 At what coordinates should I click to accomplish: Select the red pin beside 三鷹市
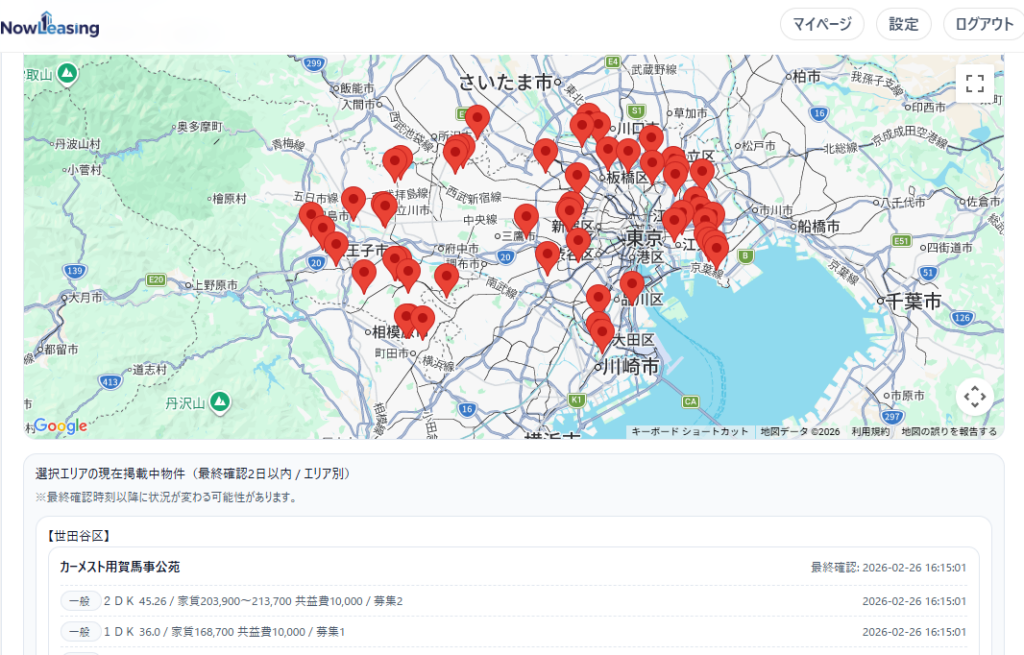tap(526, 216)
